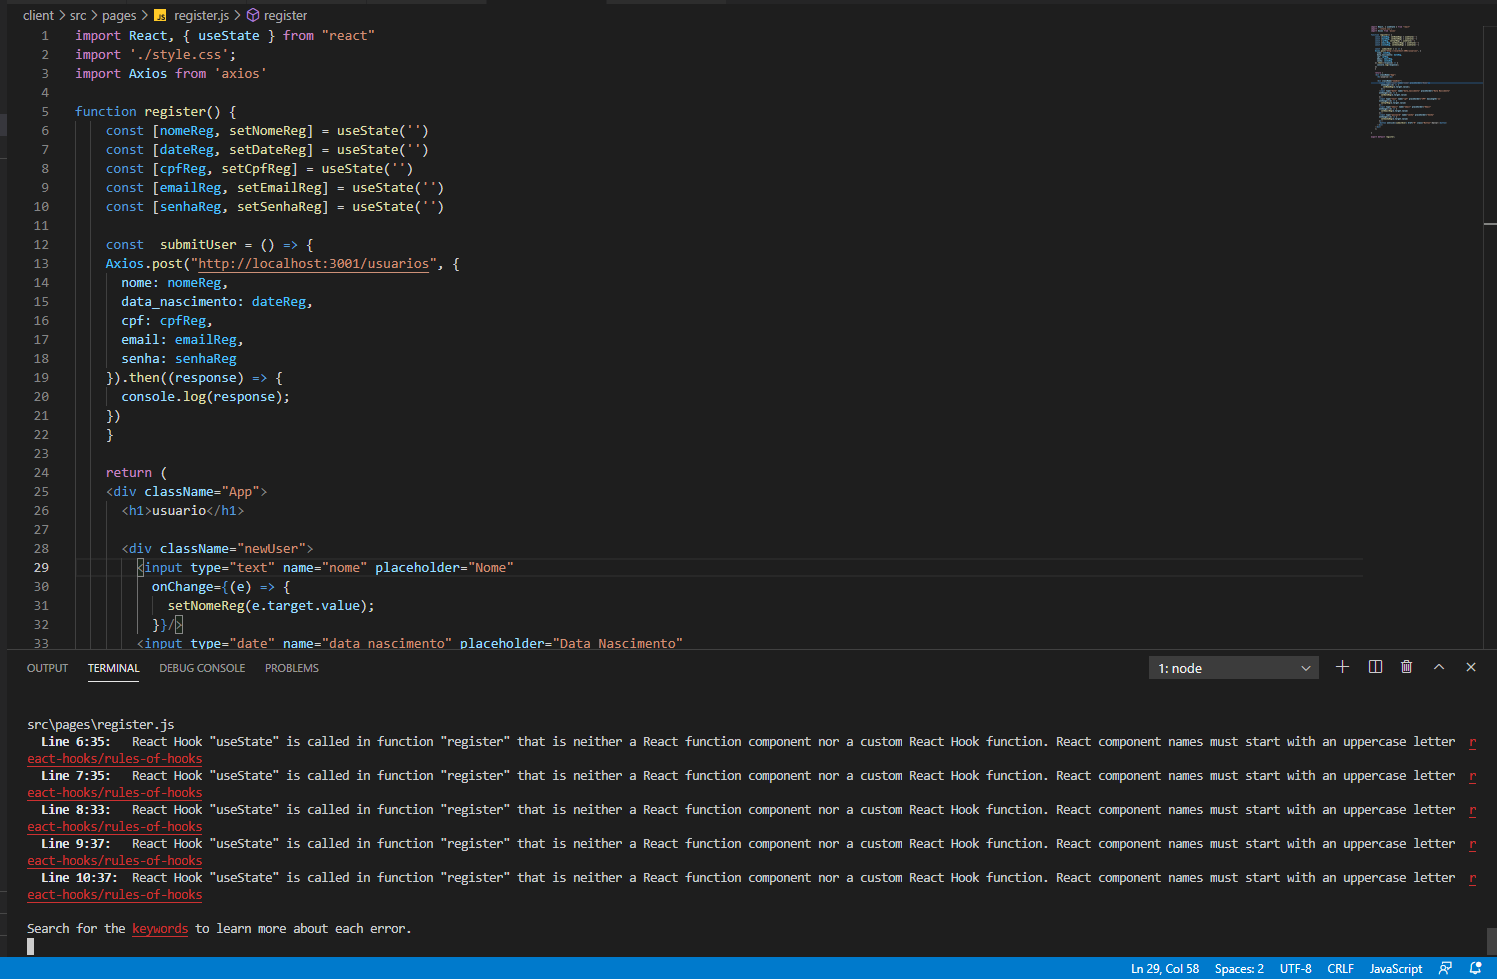
Task: Click 'setNomeReg' on line 6
Action: [x=267, y=131]
